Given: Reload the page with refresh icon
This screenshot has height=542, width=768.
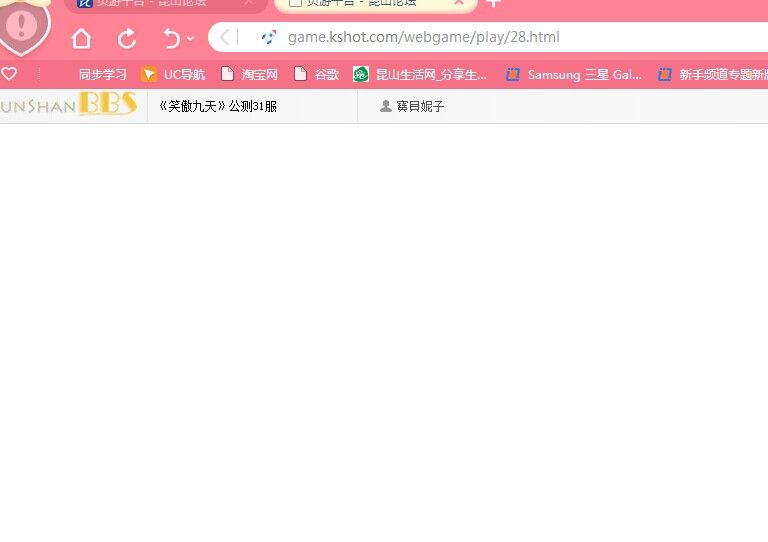Looking at the screenshot, I should point(127,39).
